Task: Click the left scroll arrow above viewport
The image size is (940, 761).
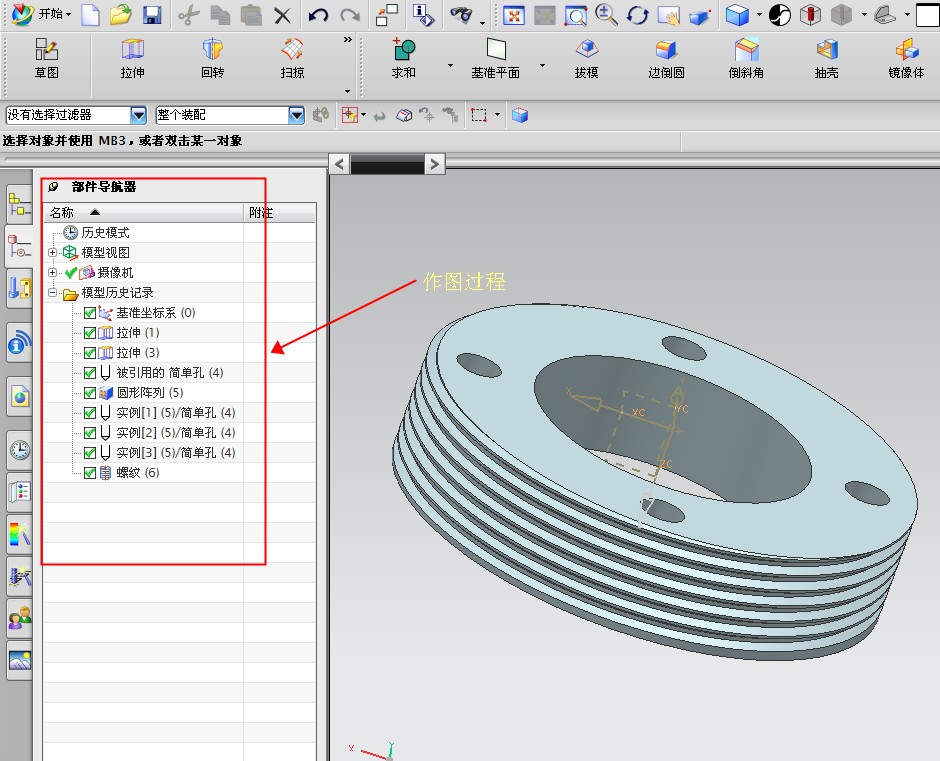Action: point(339,164)
